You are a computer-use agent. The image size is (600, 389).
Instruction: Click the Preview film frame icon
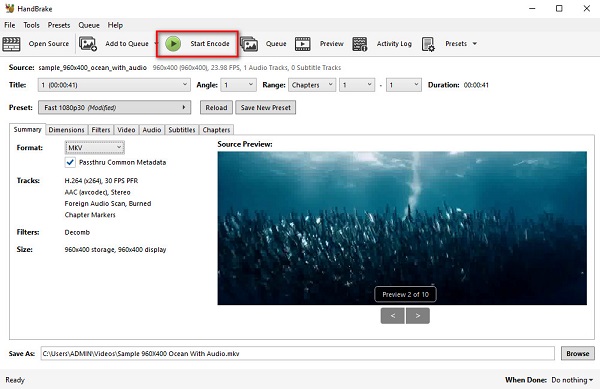[x=303, y=44]
